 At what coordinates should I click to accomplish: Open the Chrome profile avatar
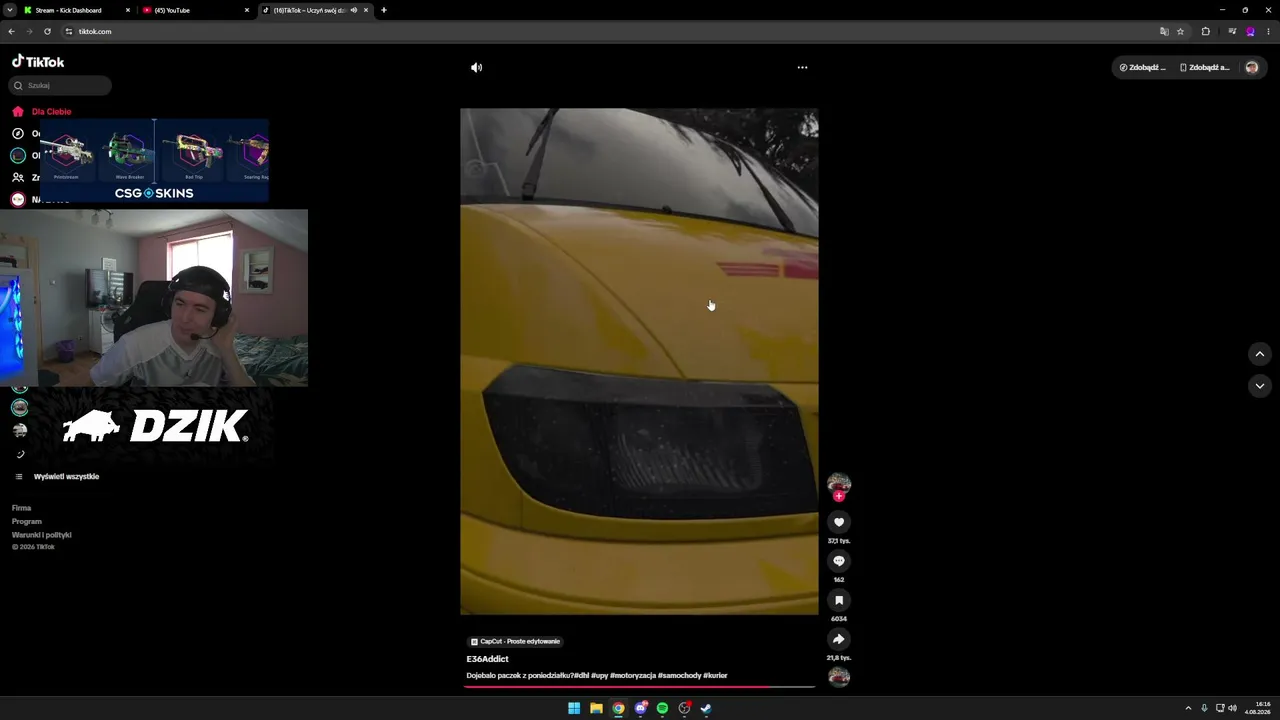1250,31
